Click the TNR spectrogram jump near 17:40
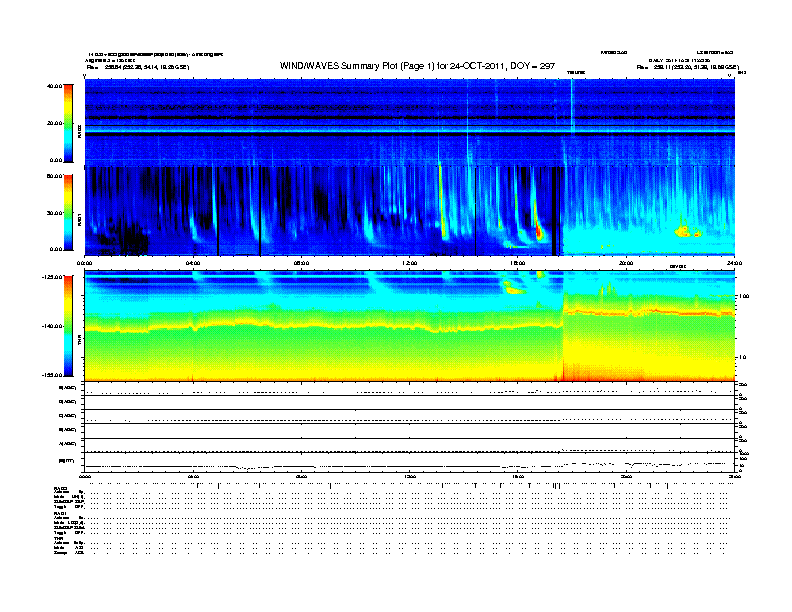The image size is (792, 612). (x=563, y=326)
